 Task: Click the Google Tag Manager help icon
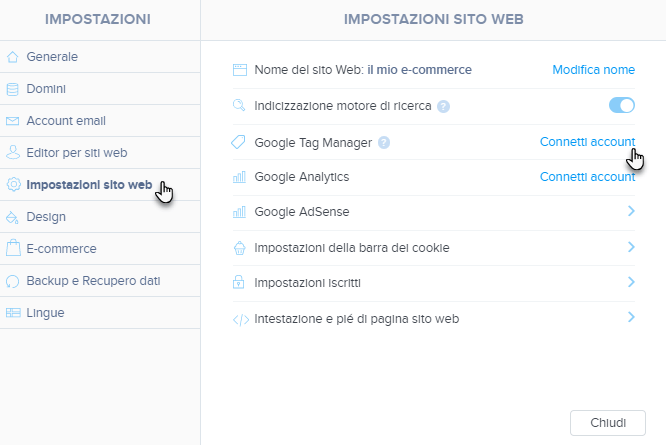pos(384,143)
